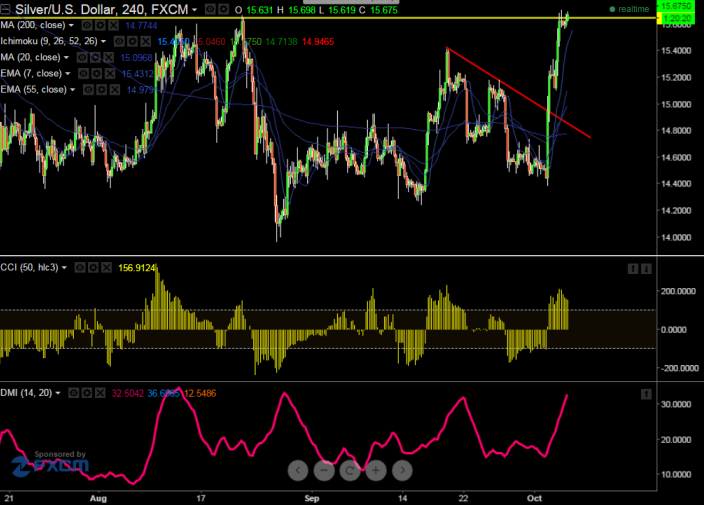
Task: Click the zoom in plus chart button
Action: click(376, 470)
